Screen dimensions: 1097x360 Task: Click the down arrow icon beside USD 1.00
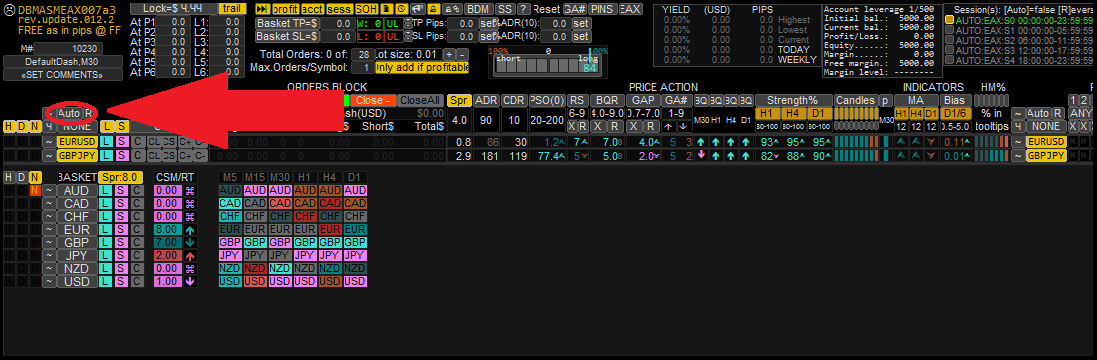pyautogui.click(x=190, y=281)
